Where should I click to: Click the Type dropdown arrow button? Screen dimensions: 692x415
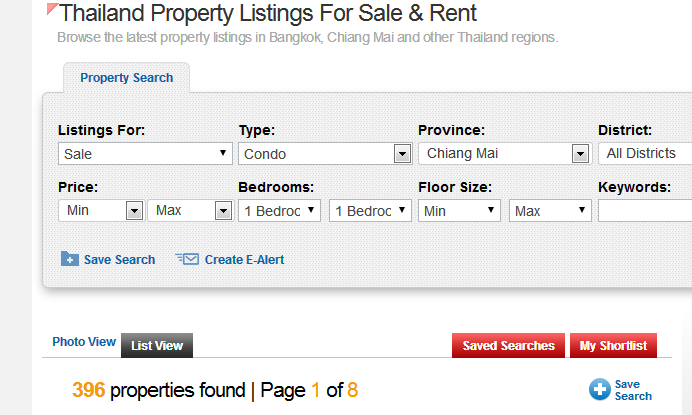[x=402, y=154]
